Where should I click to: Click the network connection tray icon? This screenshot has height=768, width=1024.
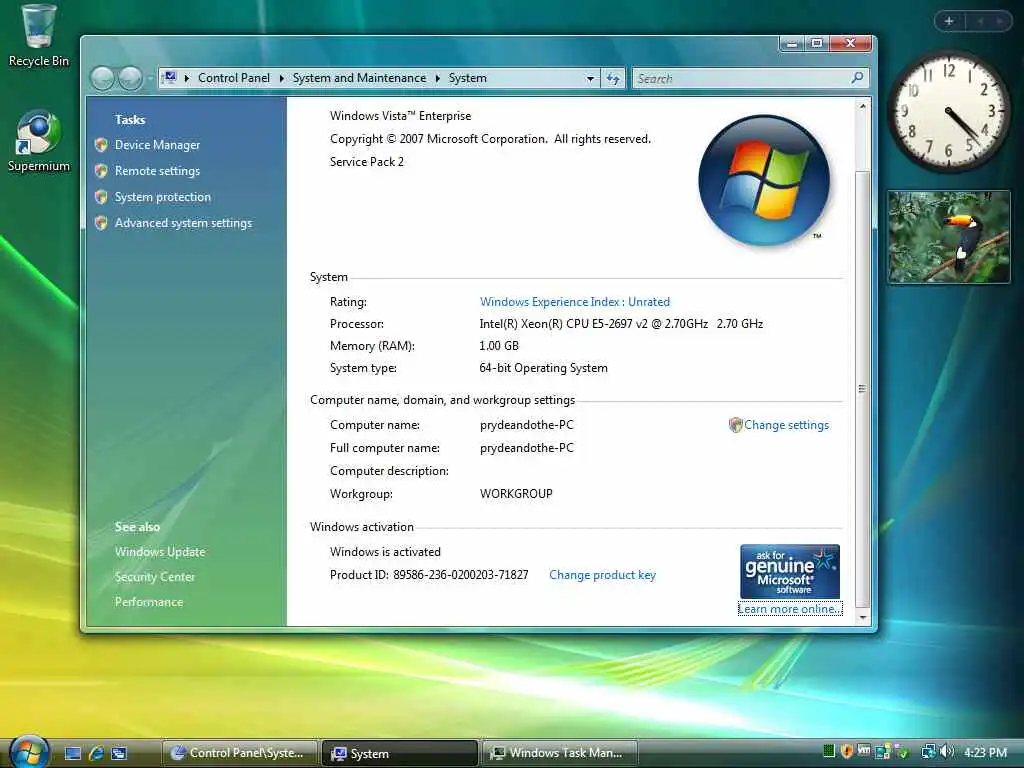[x=927, y=752]
